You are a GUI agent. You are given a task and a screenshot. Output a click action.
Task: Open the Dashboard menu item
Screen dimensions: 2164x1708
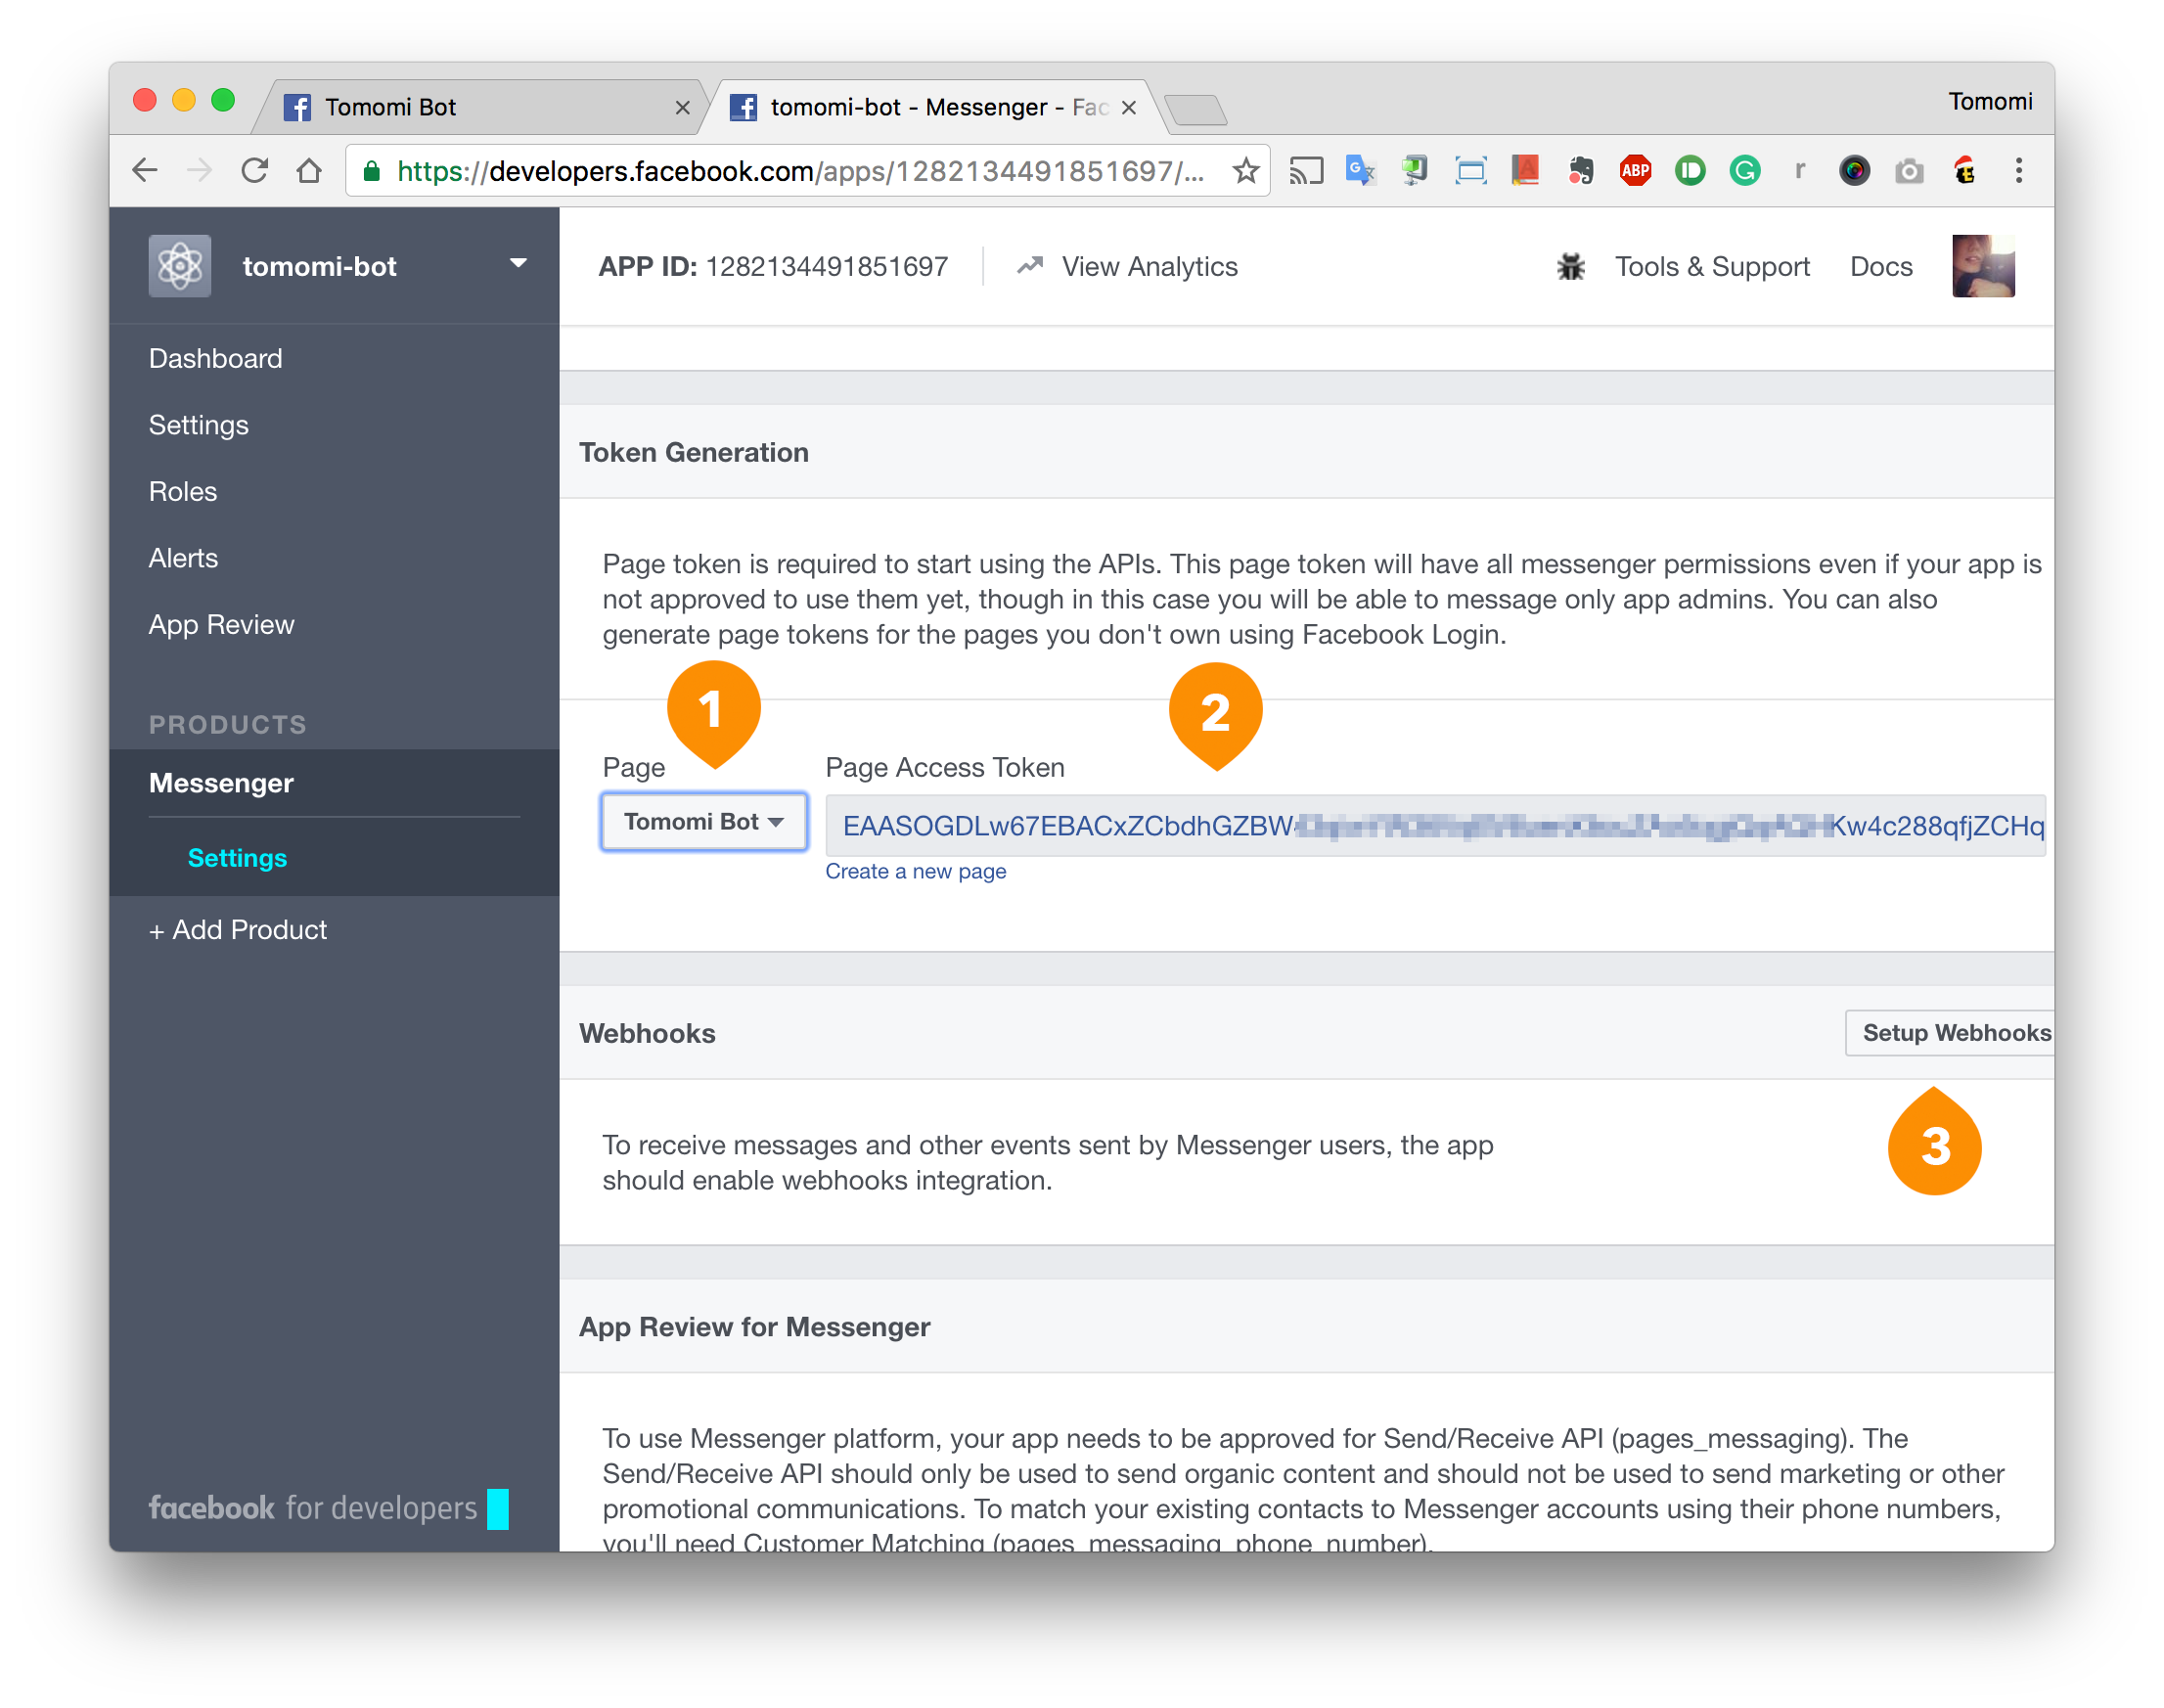pos(216,357)
